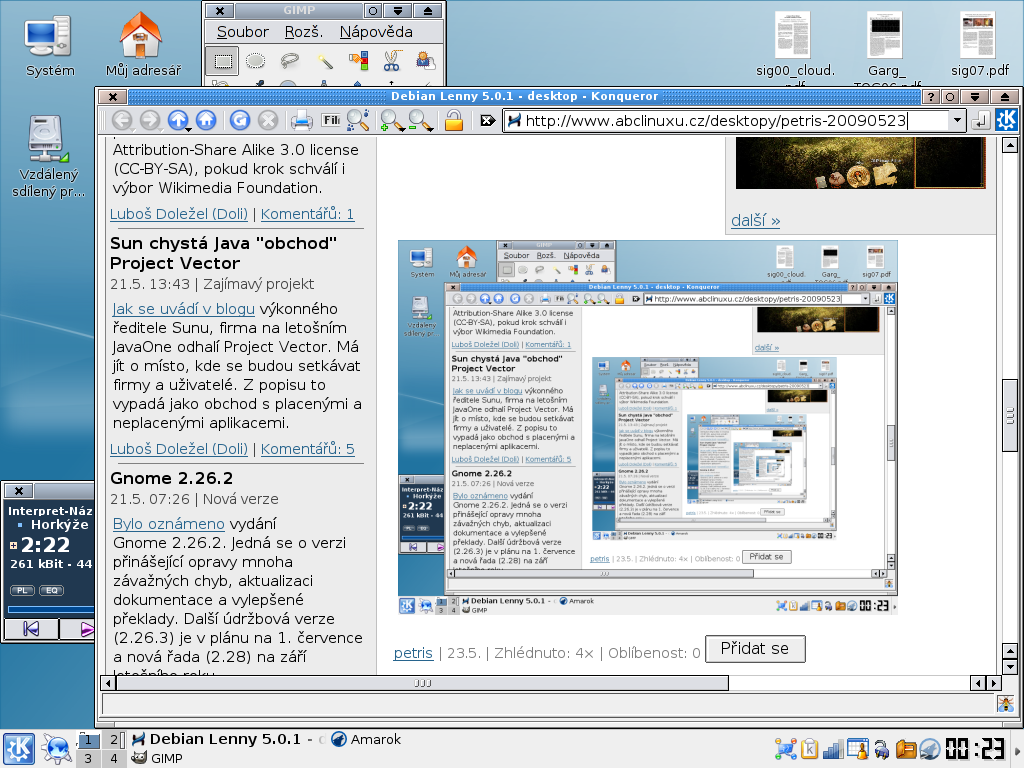Open sig07.pdf desktop file
The image size is (1024, 768).
(x=980, y=44)
